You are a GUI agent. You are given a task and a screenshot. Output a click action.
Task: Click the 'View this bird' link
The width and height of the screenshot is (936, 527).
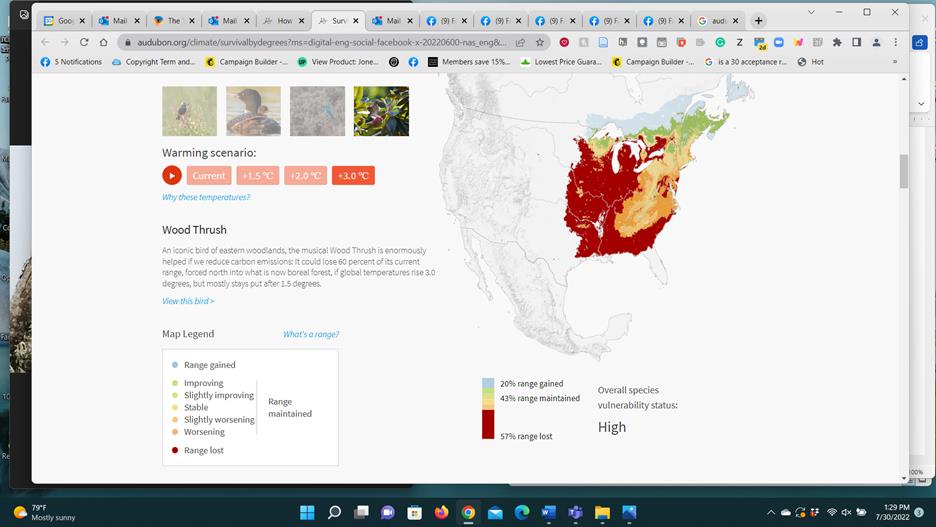pos(188,301)
